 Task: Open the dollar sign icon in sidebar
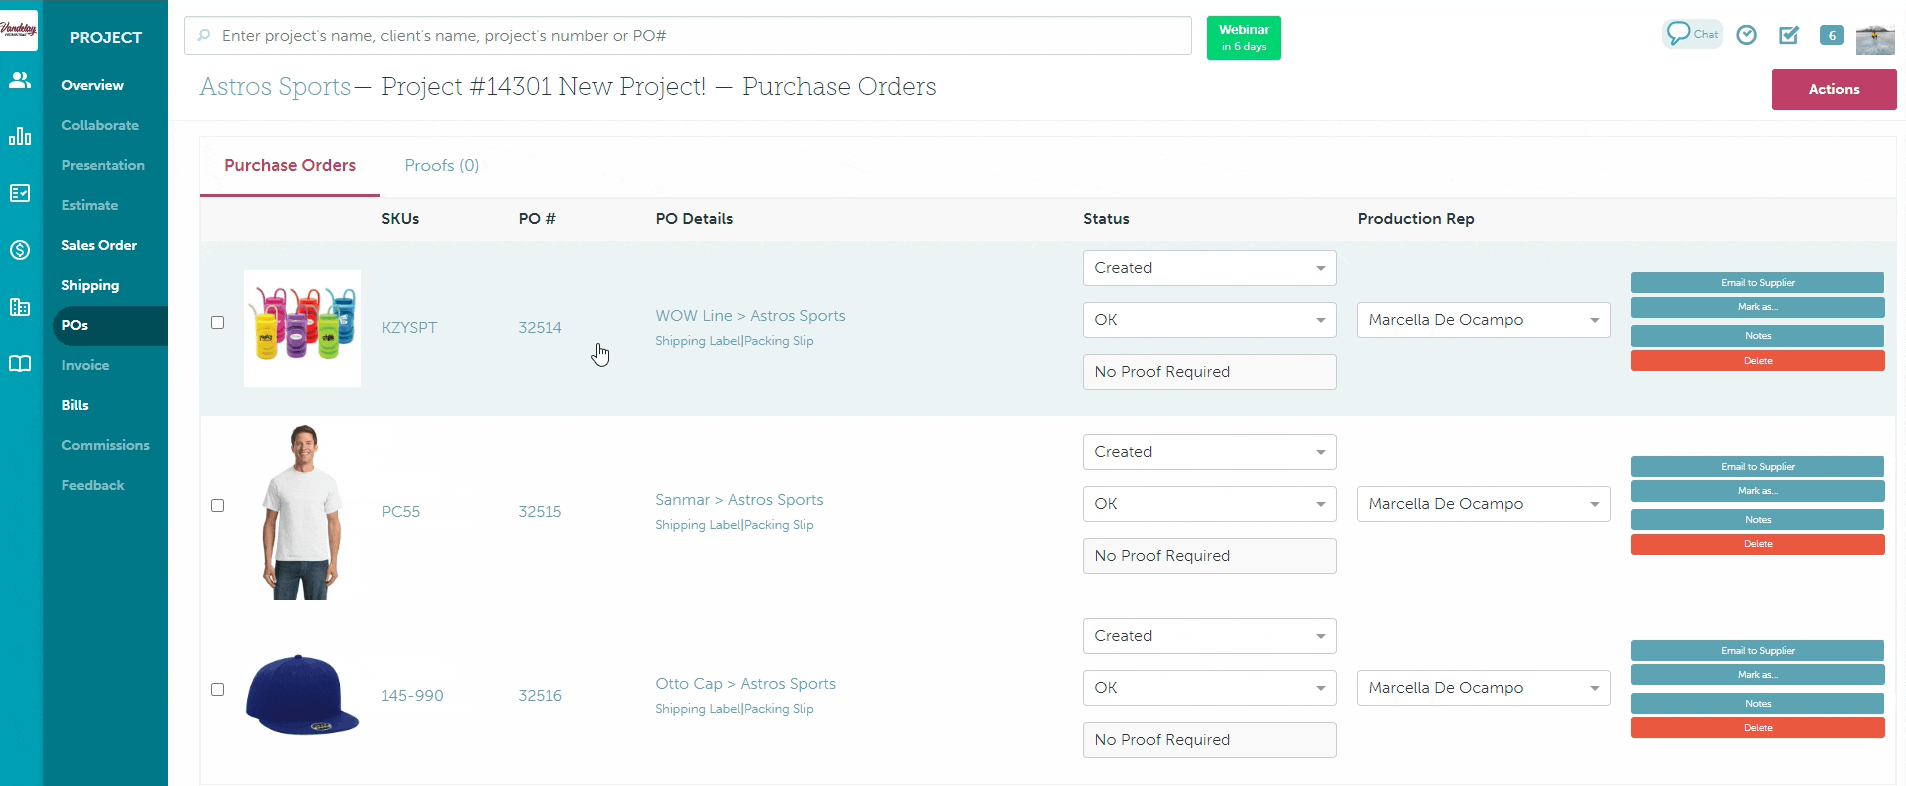pyautogui.click(x=20, y=250)
